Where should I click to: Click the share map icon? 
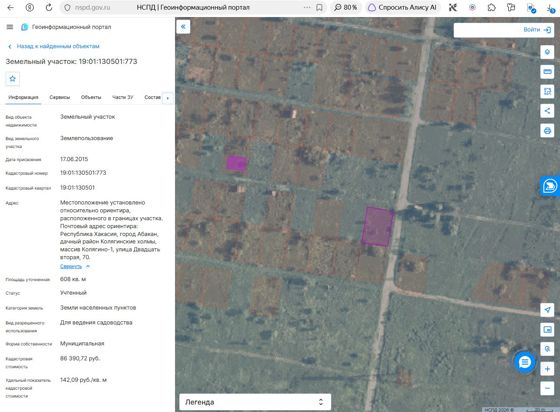click(x=547, y=111)
